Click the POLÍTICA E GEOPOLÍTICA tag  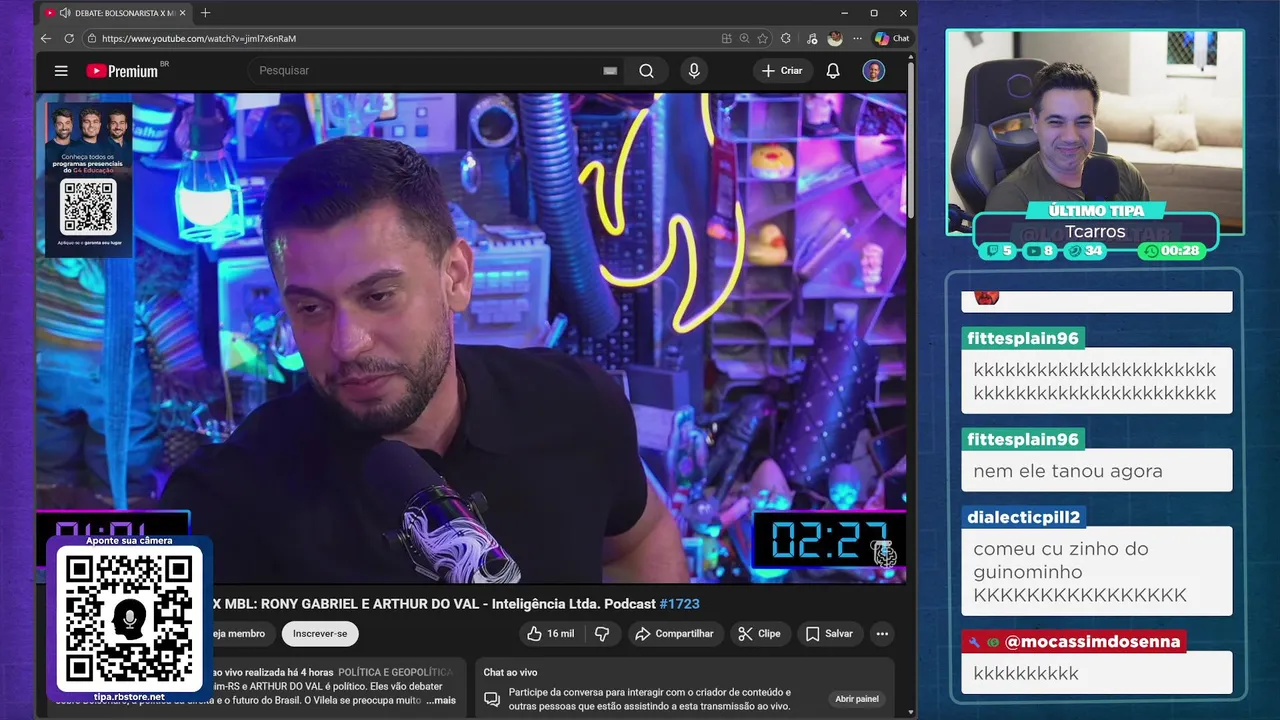coord(396,672)
